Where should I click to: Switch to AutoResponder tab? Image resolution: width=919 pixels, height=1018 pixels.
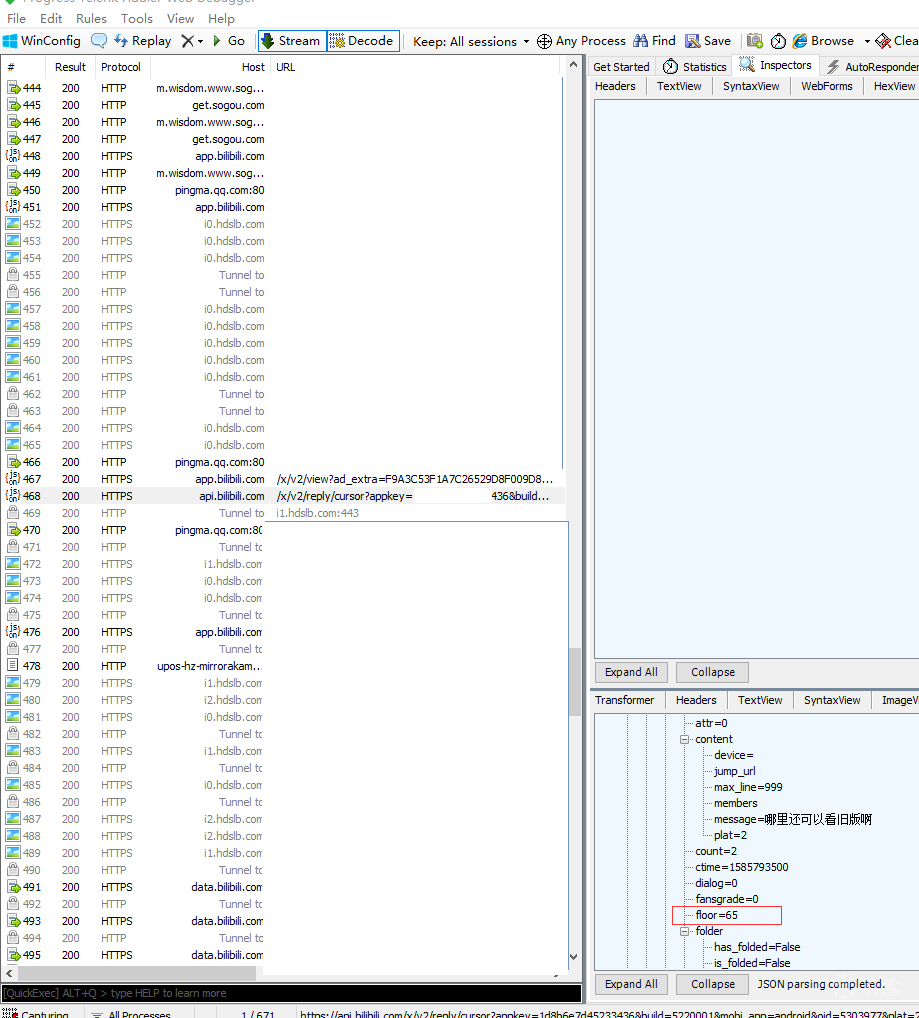[872, 67]
